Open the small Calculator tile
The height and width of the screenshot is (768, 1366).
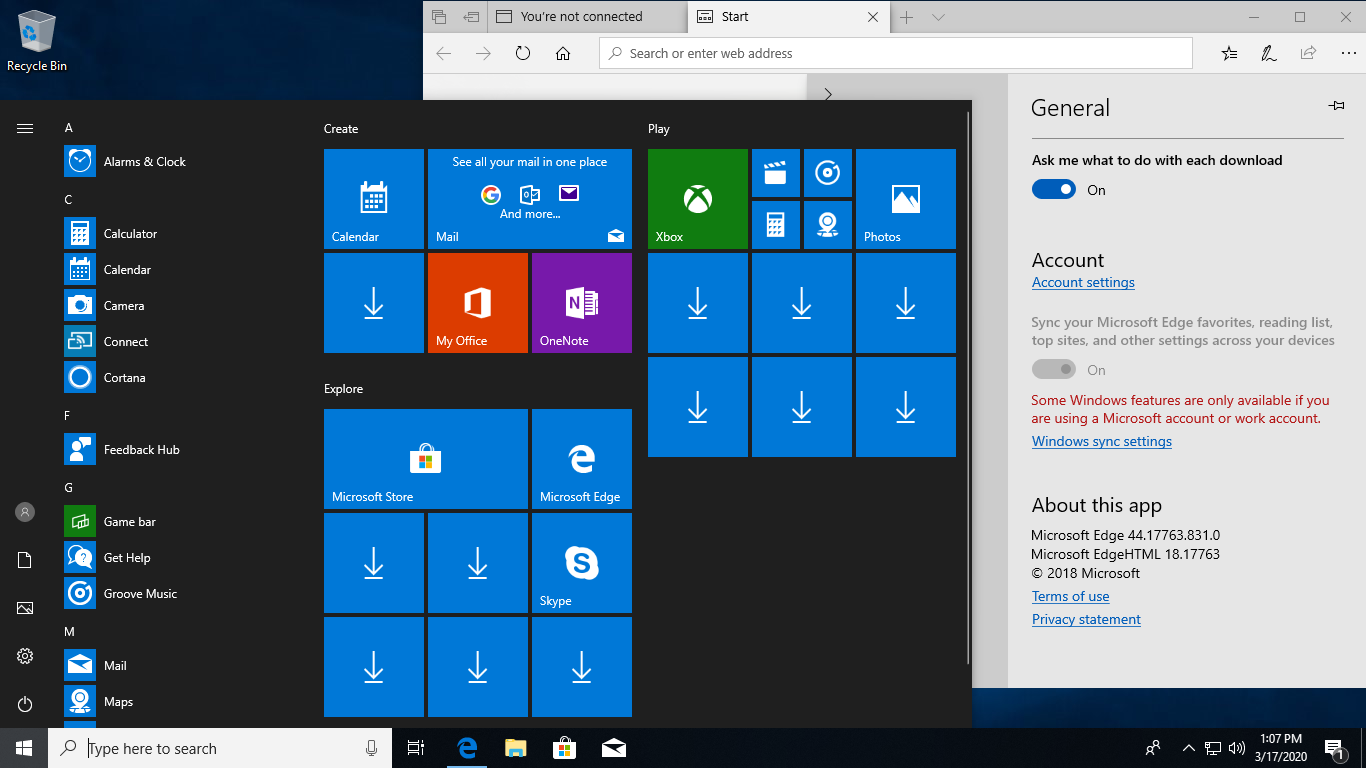[x=776, y=225]
